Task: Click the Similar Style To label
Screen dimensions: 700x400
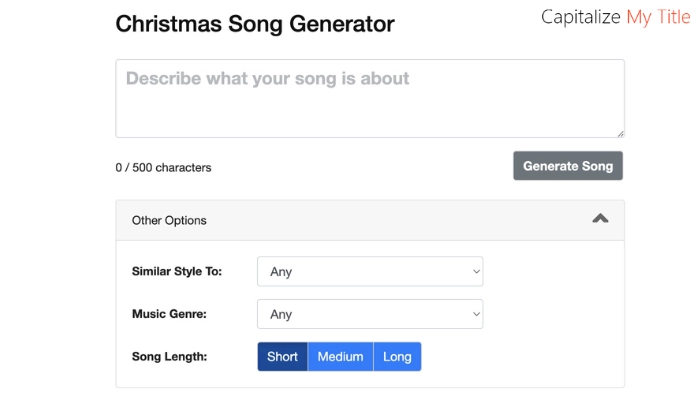Action: [177, 271]
